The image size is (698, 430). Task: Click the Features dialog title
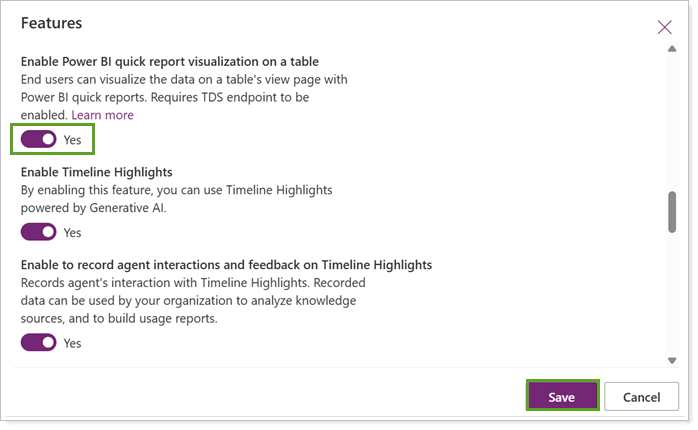pyautogui.click(x=51, y=22)
